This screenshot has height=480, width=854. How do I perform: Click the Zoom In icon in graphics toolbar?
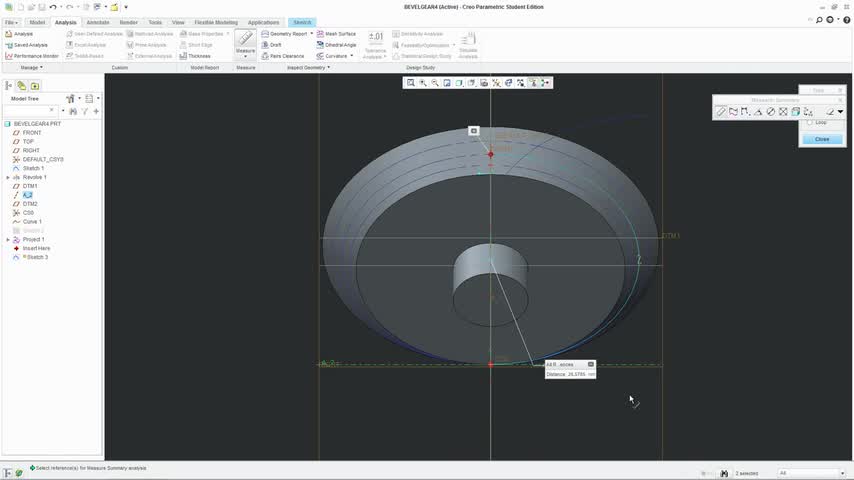tap(423, 83)
